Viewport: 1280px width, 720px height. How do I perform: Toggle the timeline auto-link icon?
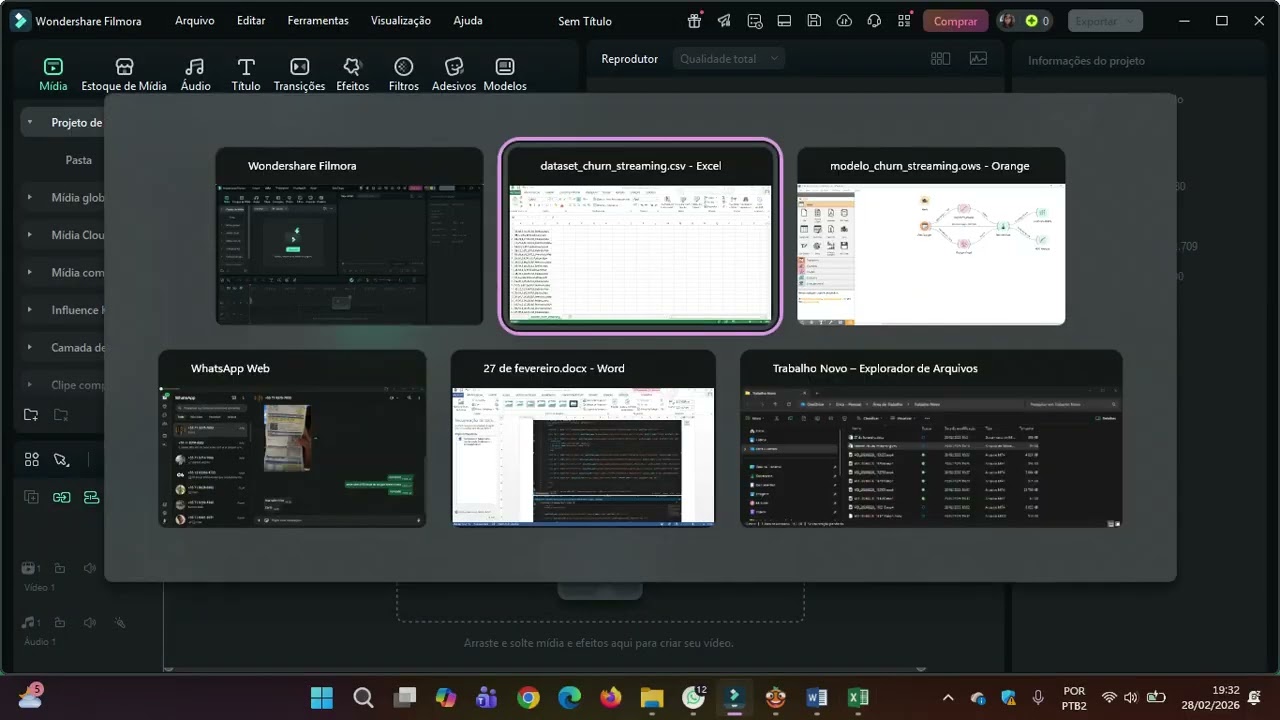(x=62, y=497)
